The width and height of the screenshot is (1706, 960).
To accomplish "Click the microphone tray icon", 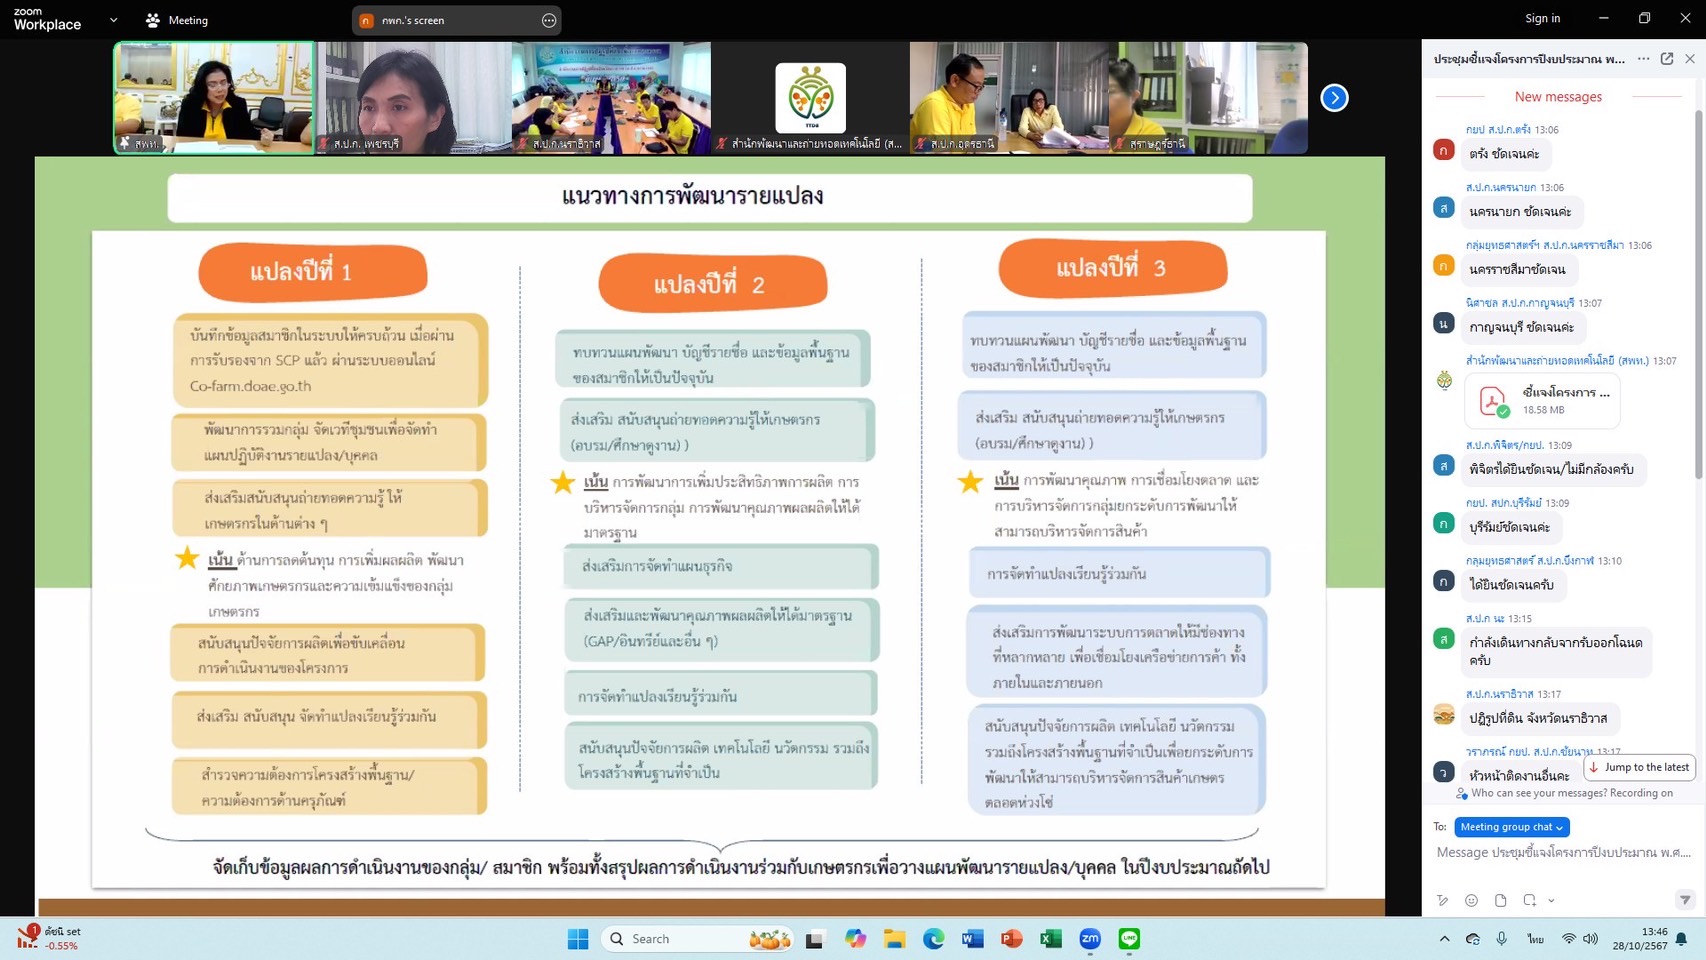I will pyautogui.click(x=1502, y=939).
